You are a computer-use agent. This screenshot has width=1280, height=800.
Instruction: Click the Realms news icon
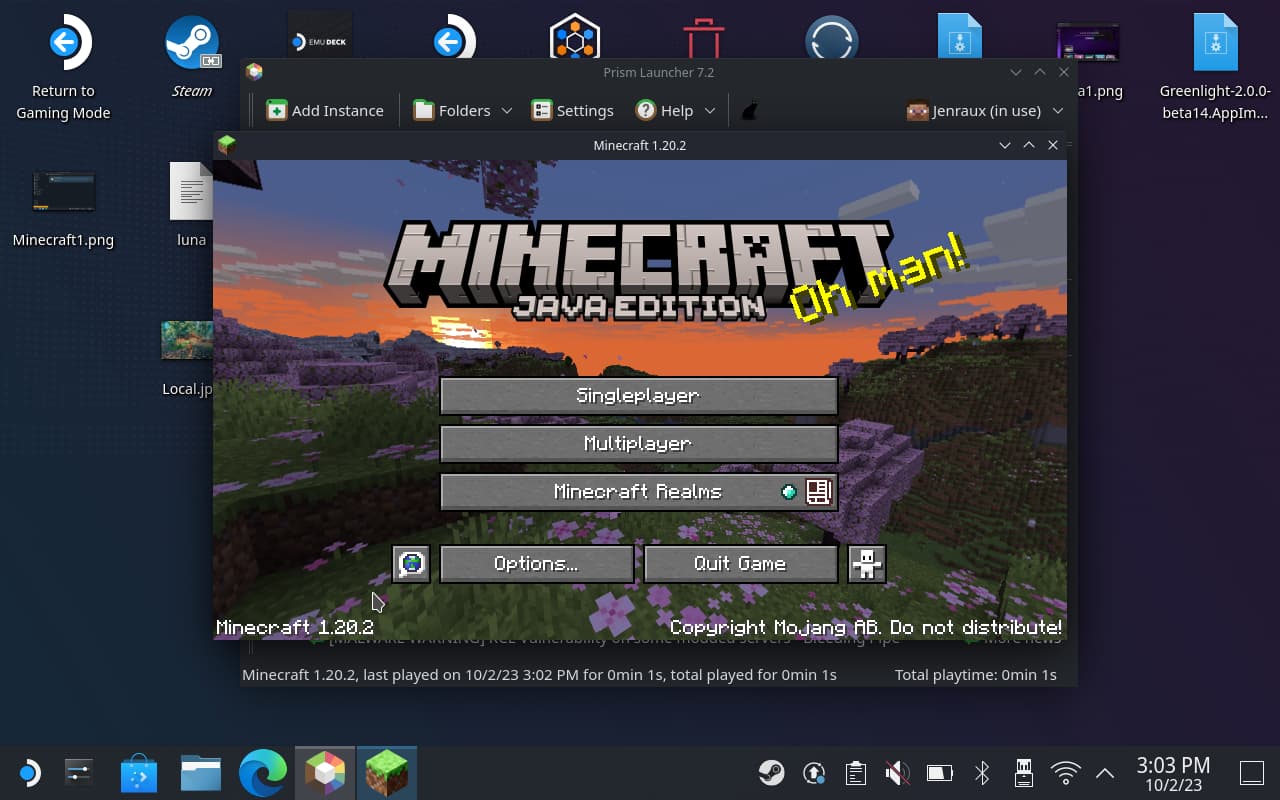pyautogui.click(x=818, y=492)
